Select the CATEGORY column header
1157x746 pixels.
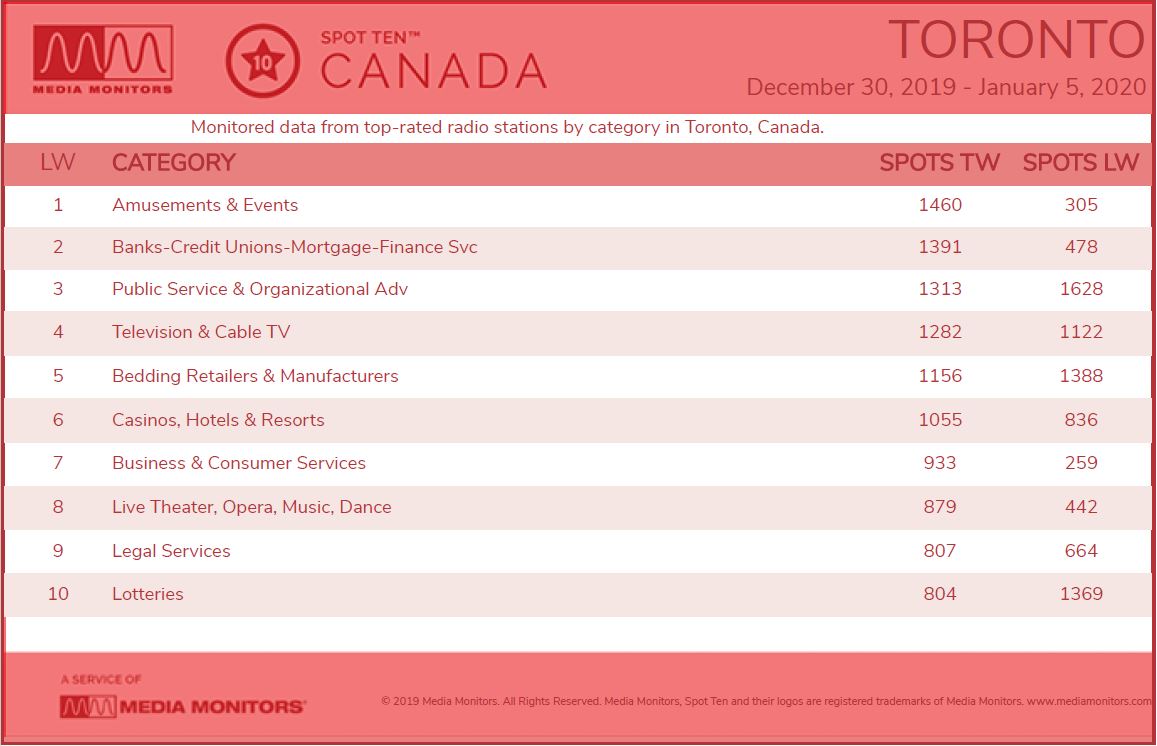point(173,162)
